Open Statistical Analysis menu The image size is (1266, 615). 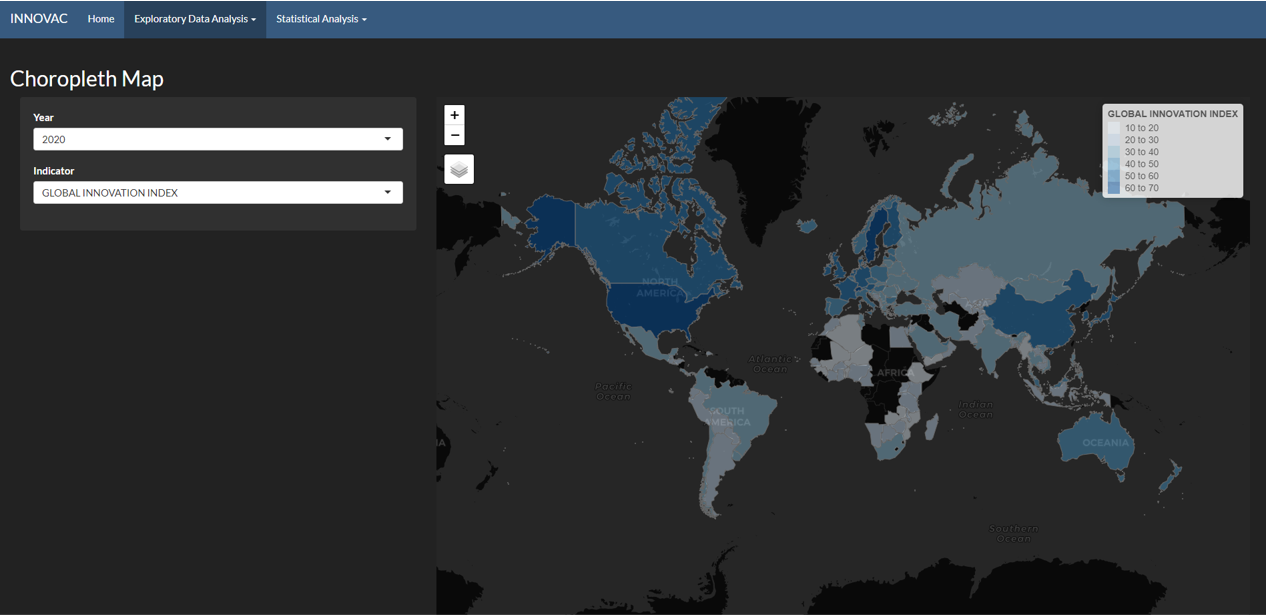[321, 19]
